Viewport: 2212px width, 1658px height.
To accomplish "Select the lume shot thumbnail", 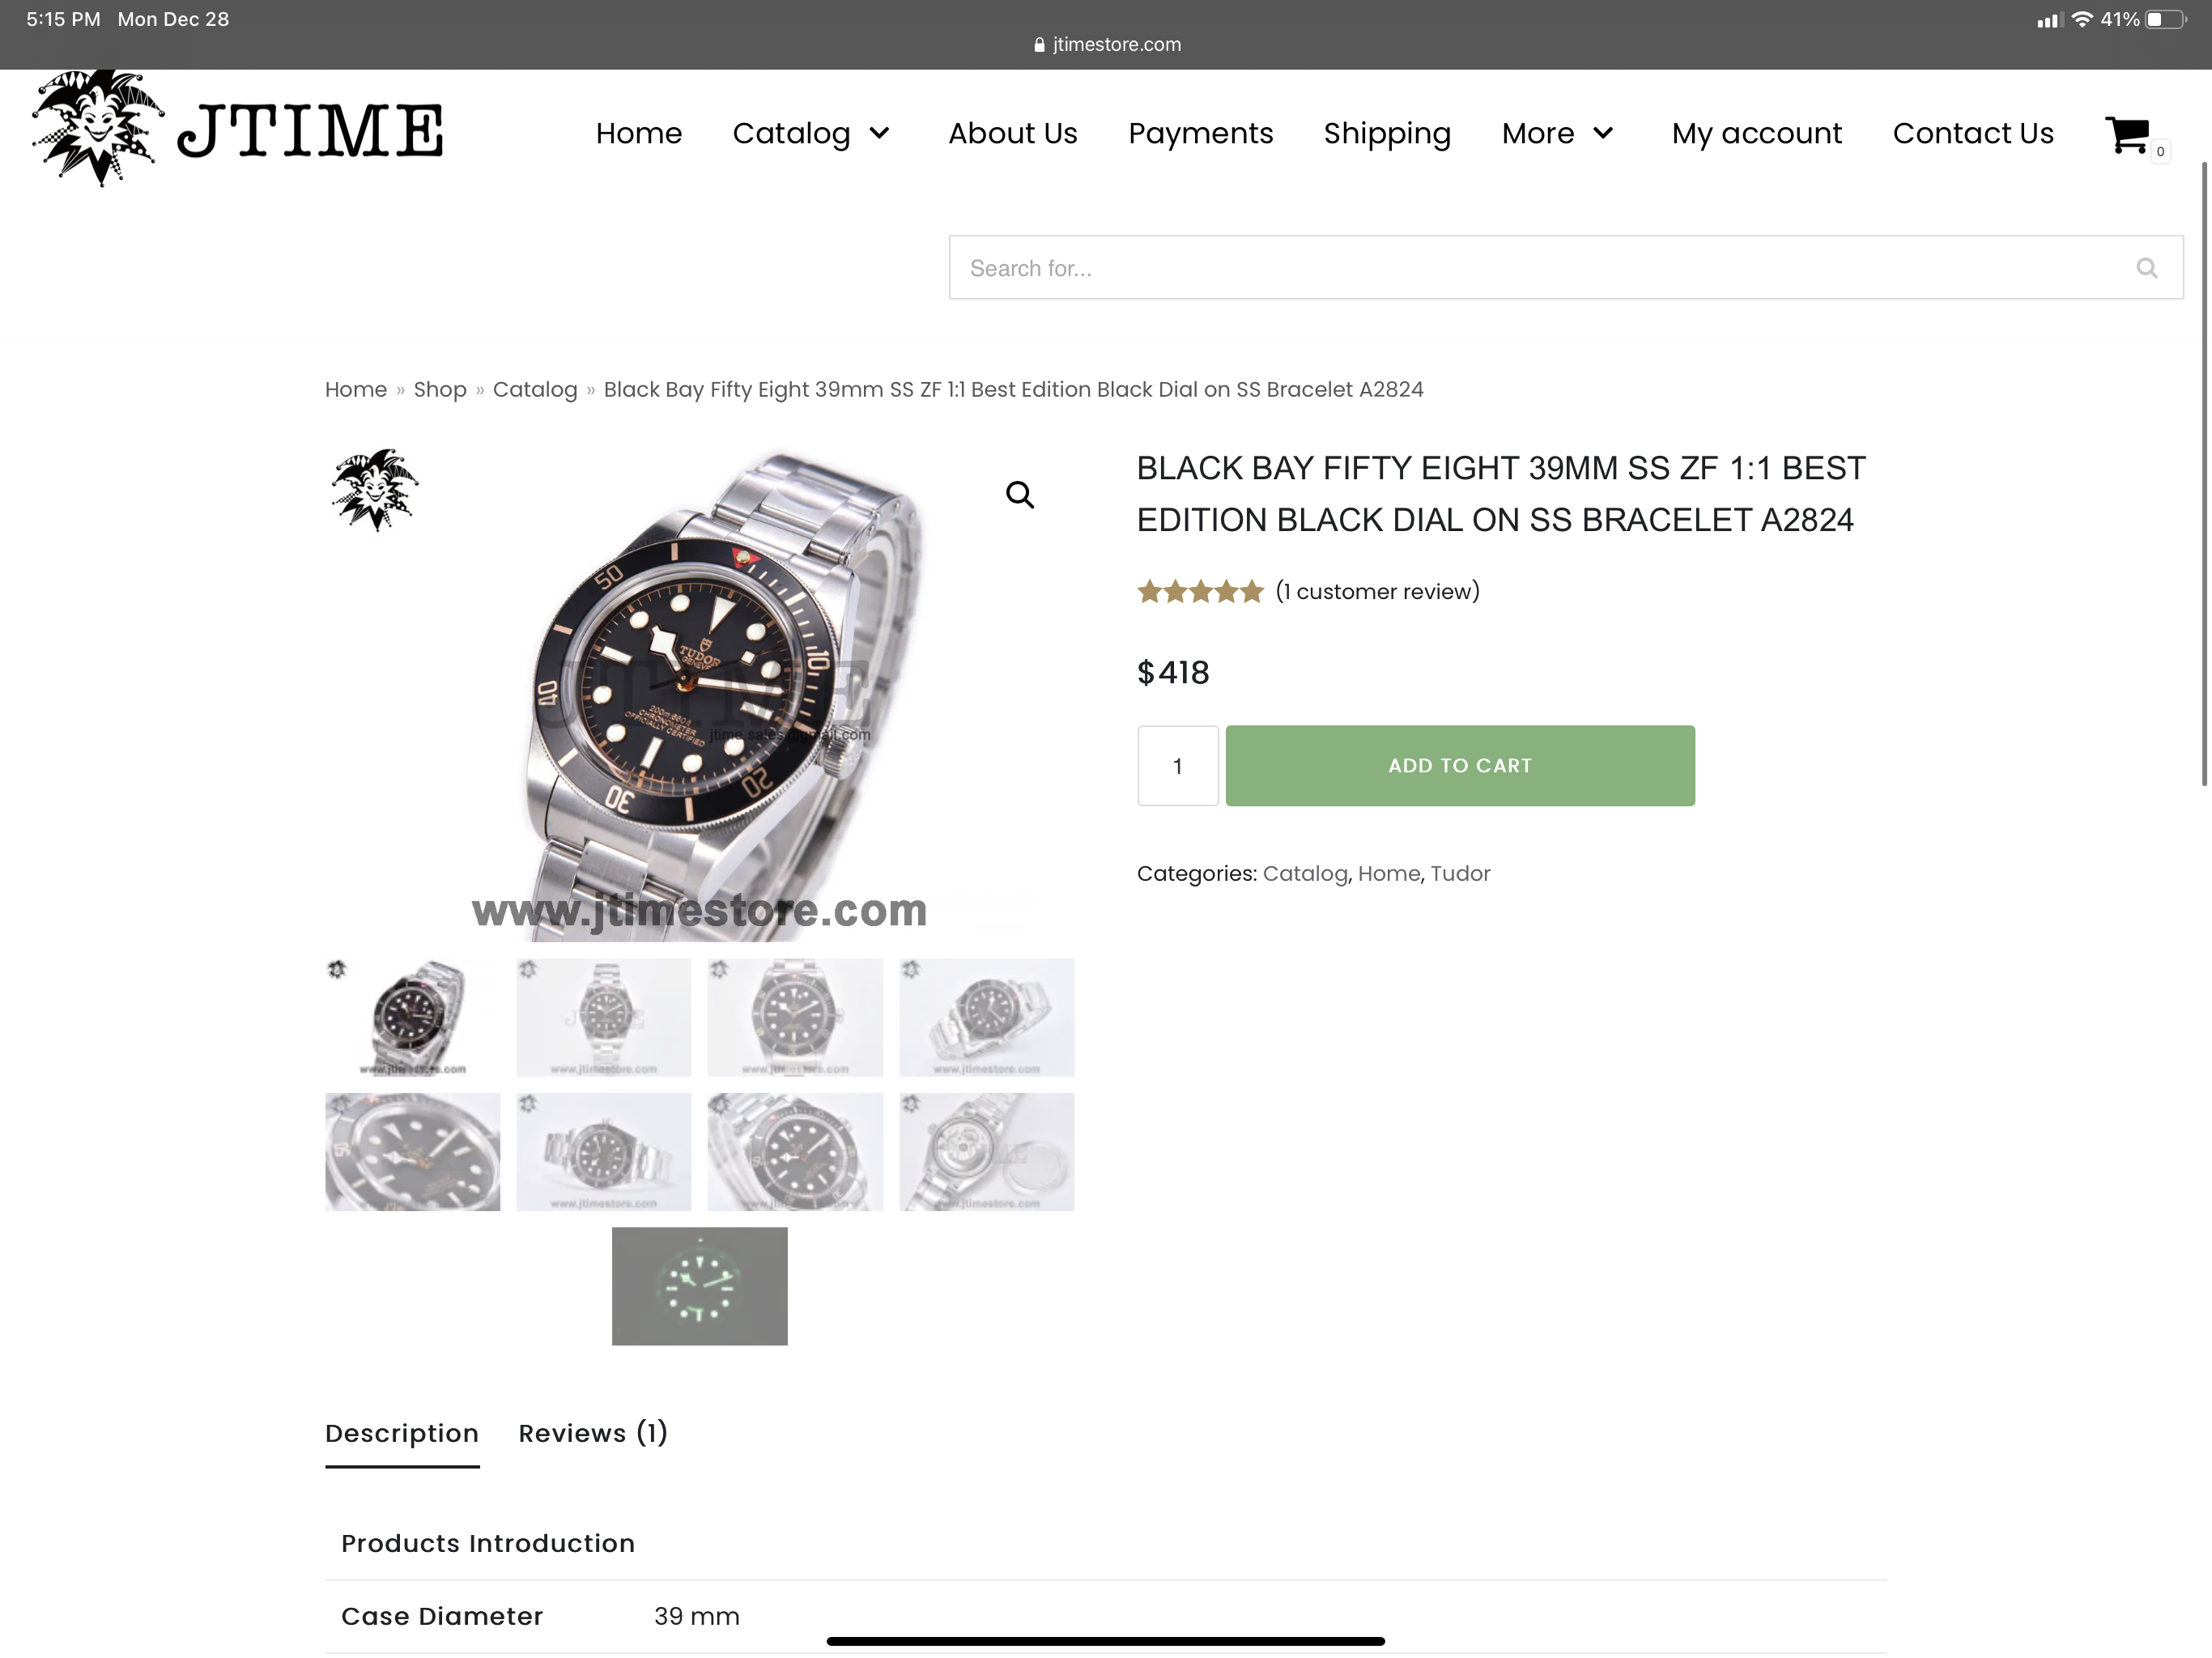I will click(699, 1286).
